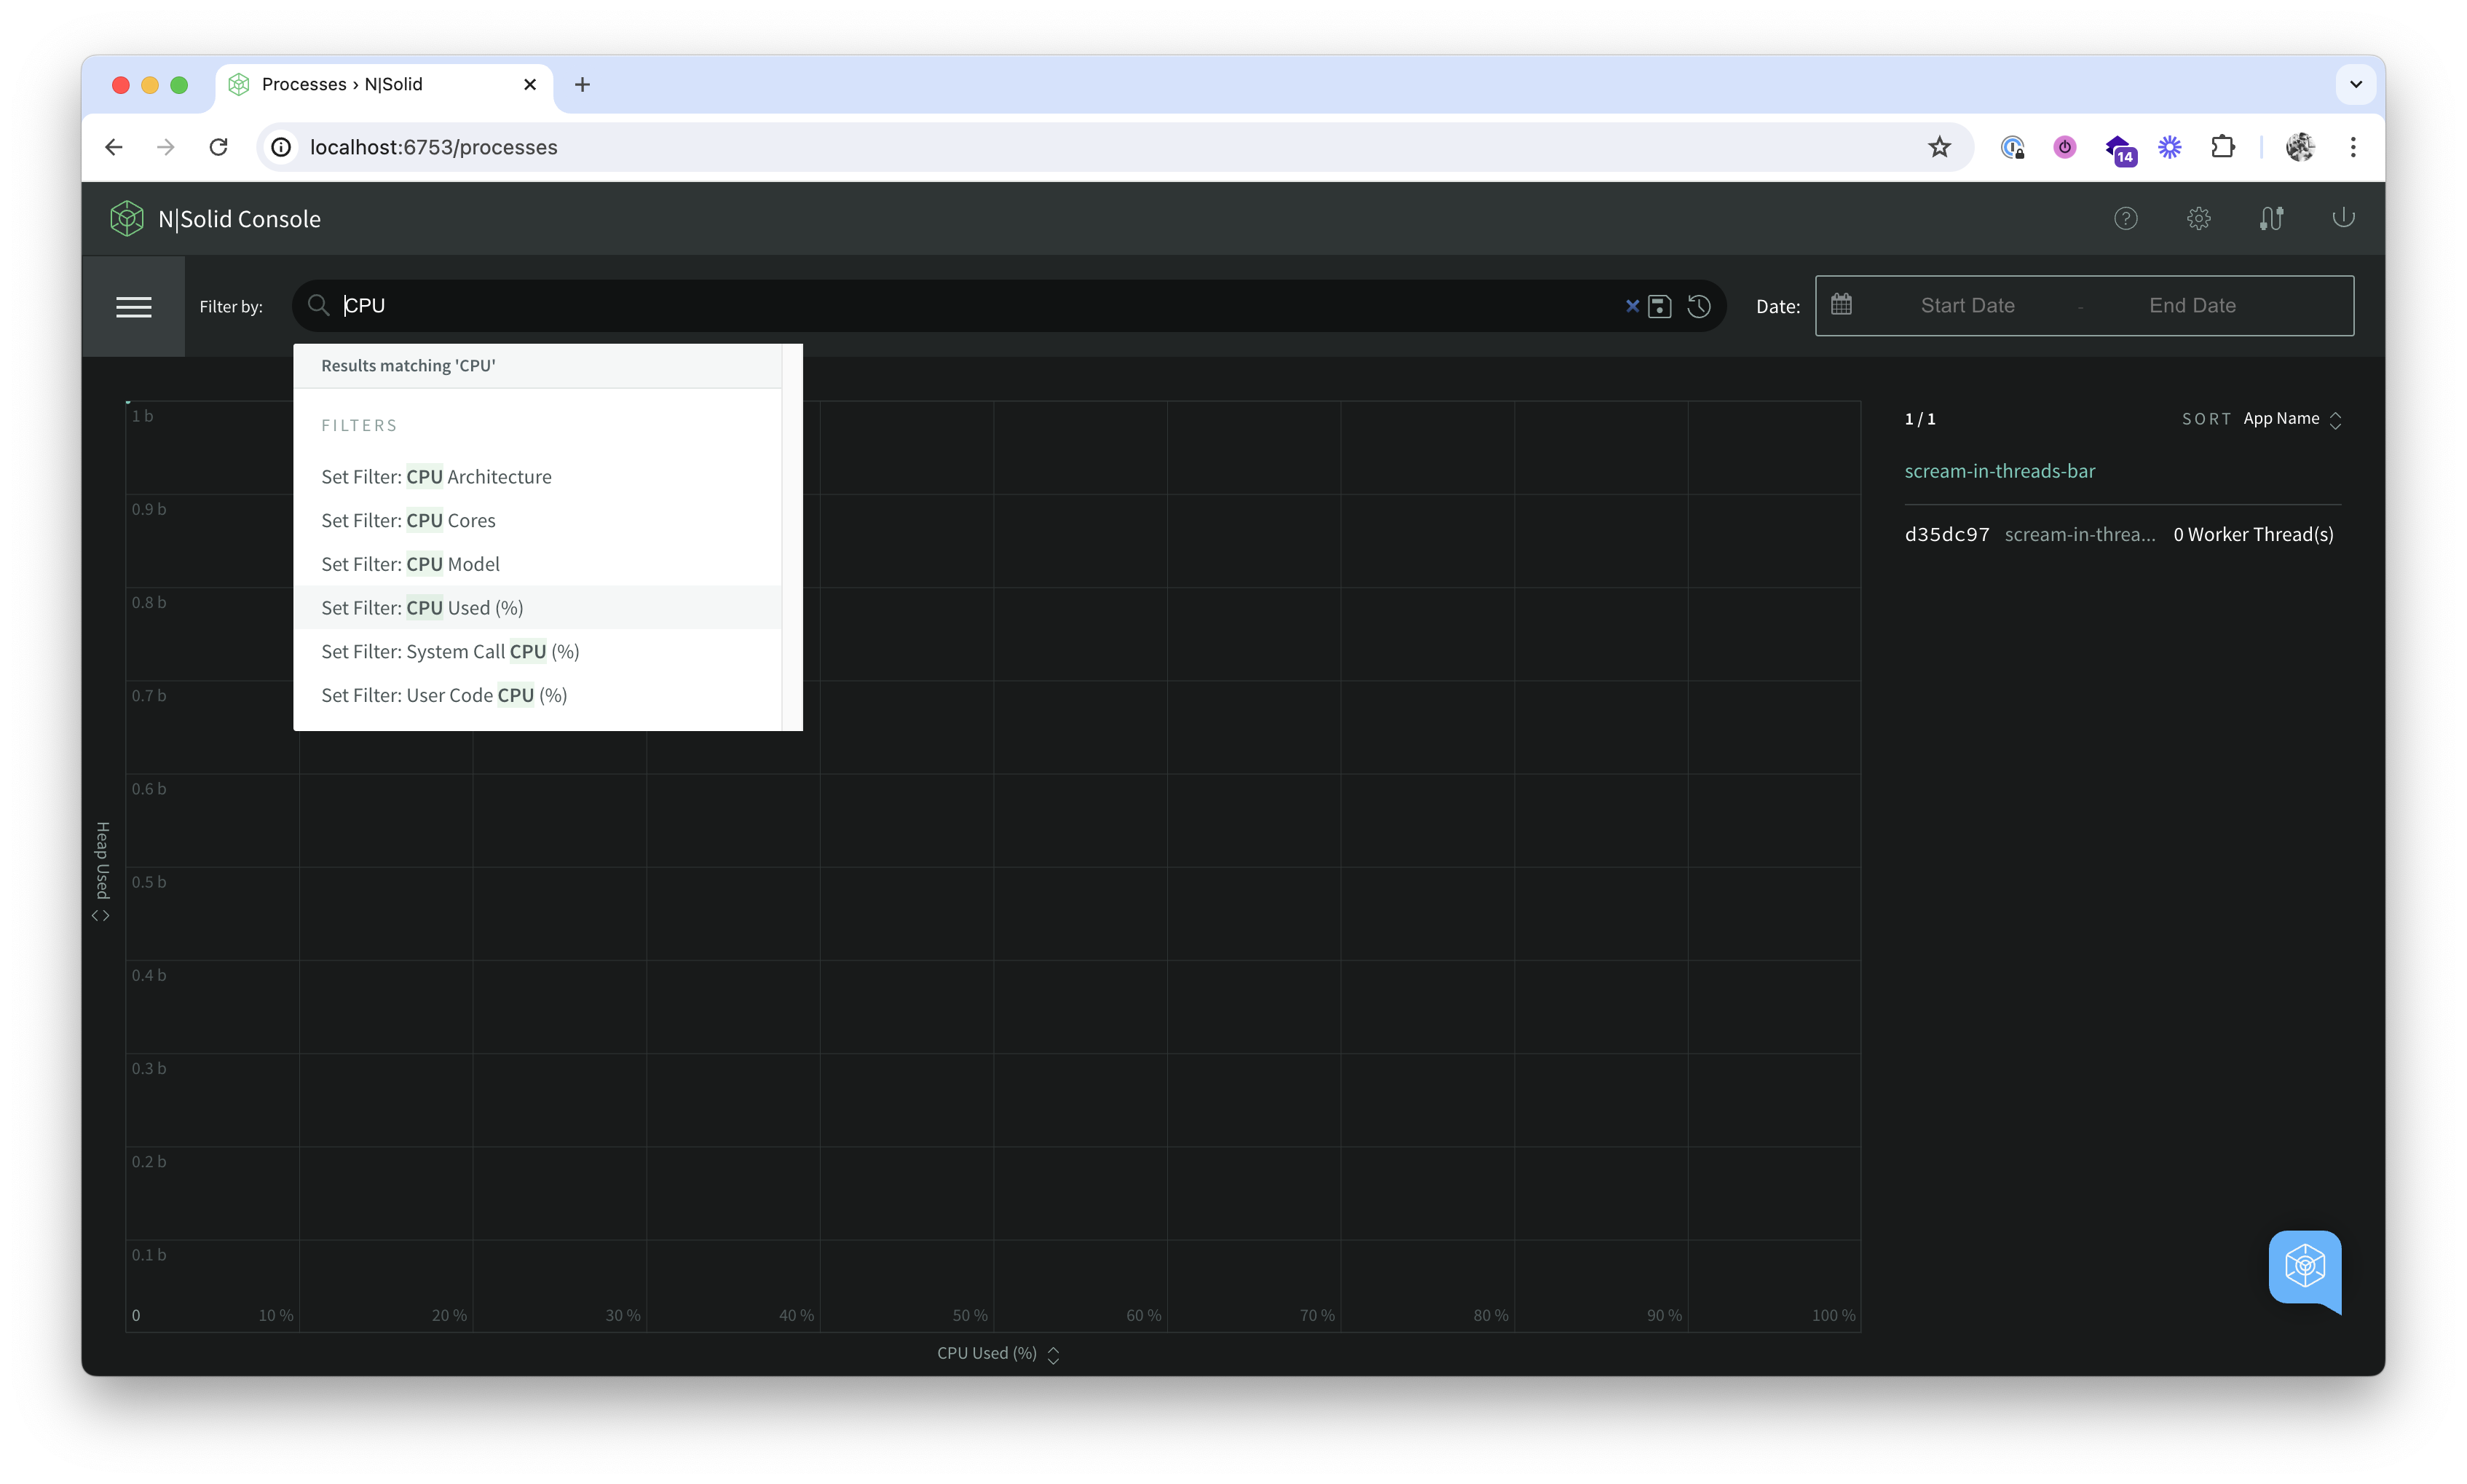Image resolution: width=2467 pixels, height=1484 pixels.
Task: Save the current filter view icon
Action: (x=1659, y=306)
